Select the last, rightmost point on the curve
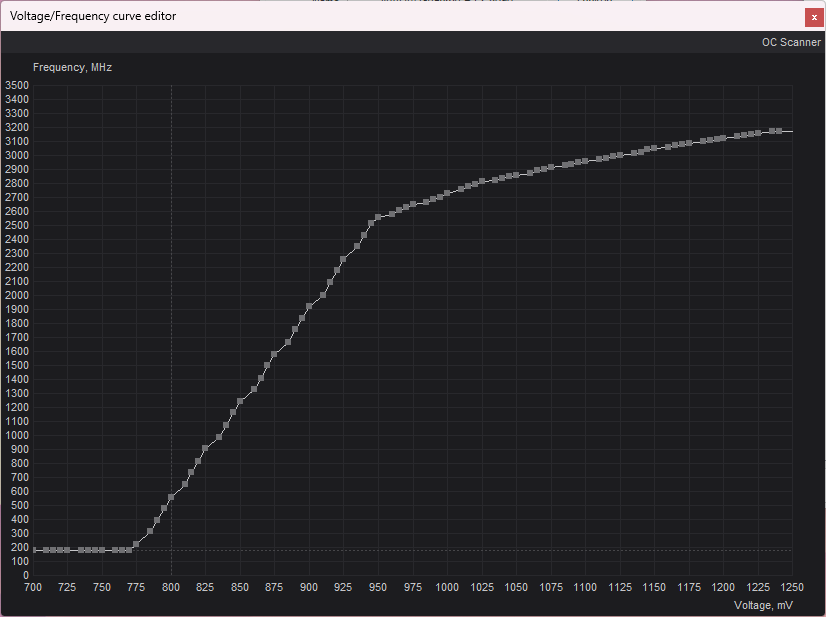The width and height of the screenshot is (826, 617). tap(778, 131)
